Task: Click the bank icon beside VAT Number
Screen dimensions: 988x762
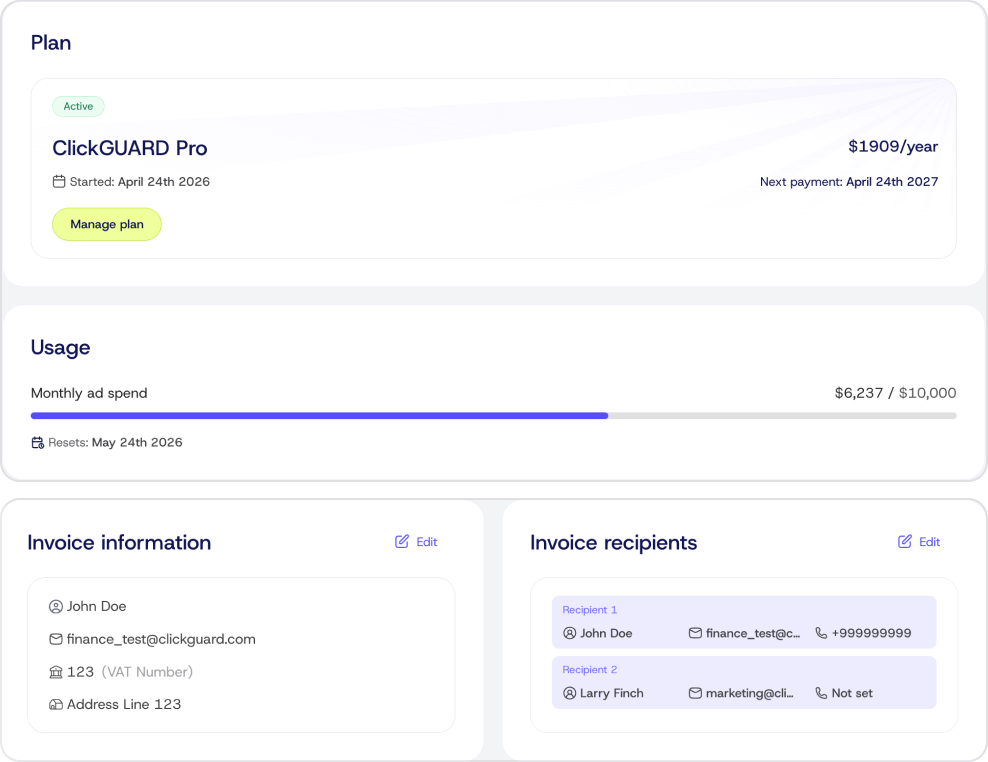Action: coord(55,672)
